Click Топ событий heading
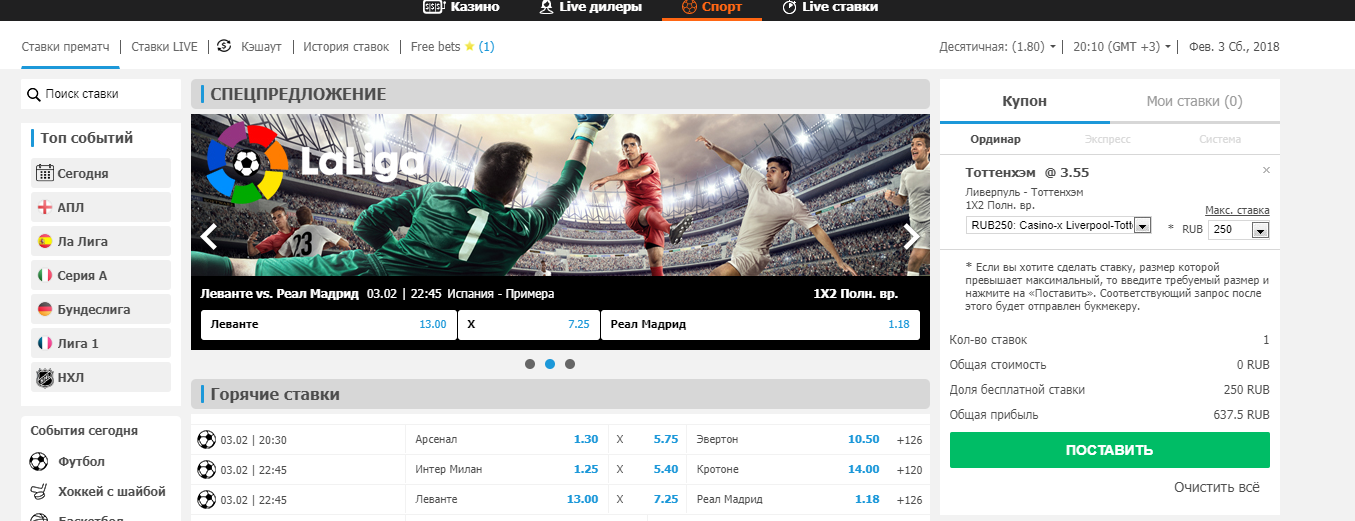 click(x=87, y=138)
